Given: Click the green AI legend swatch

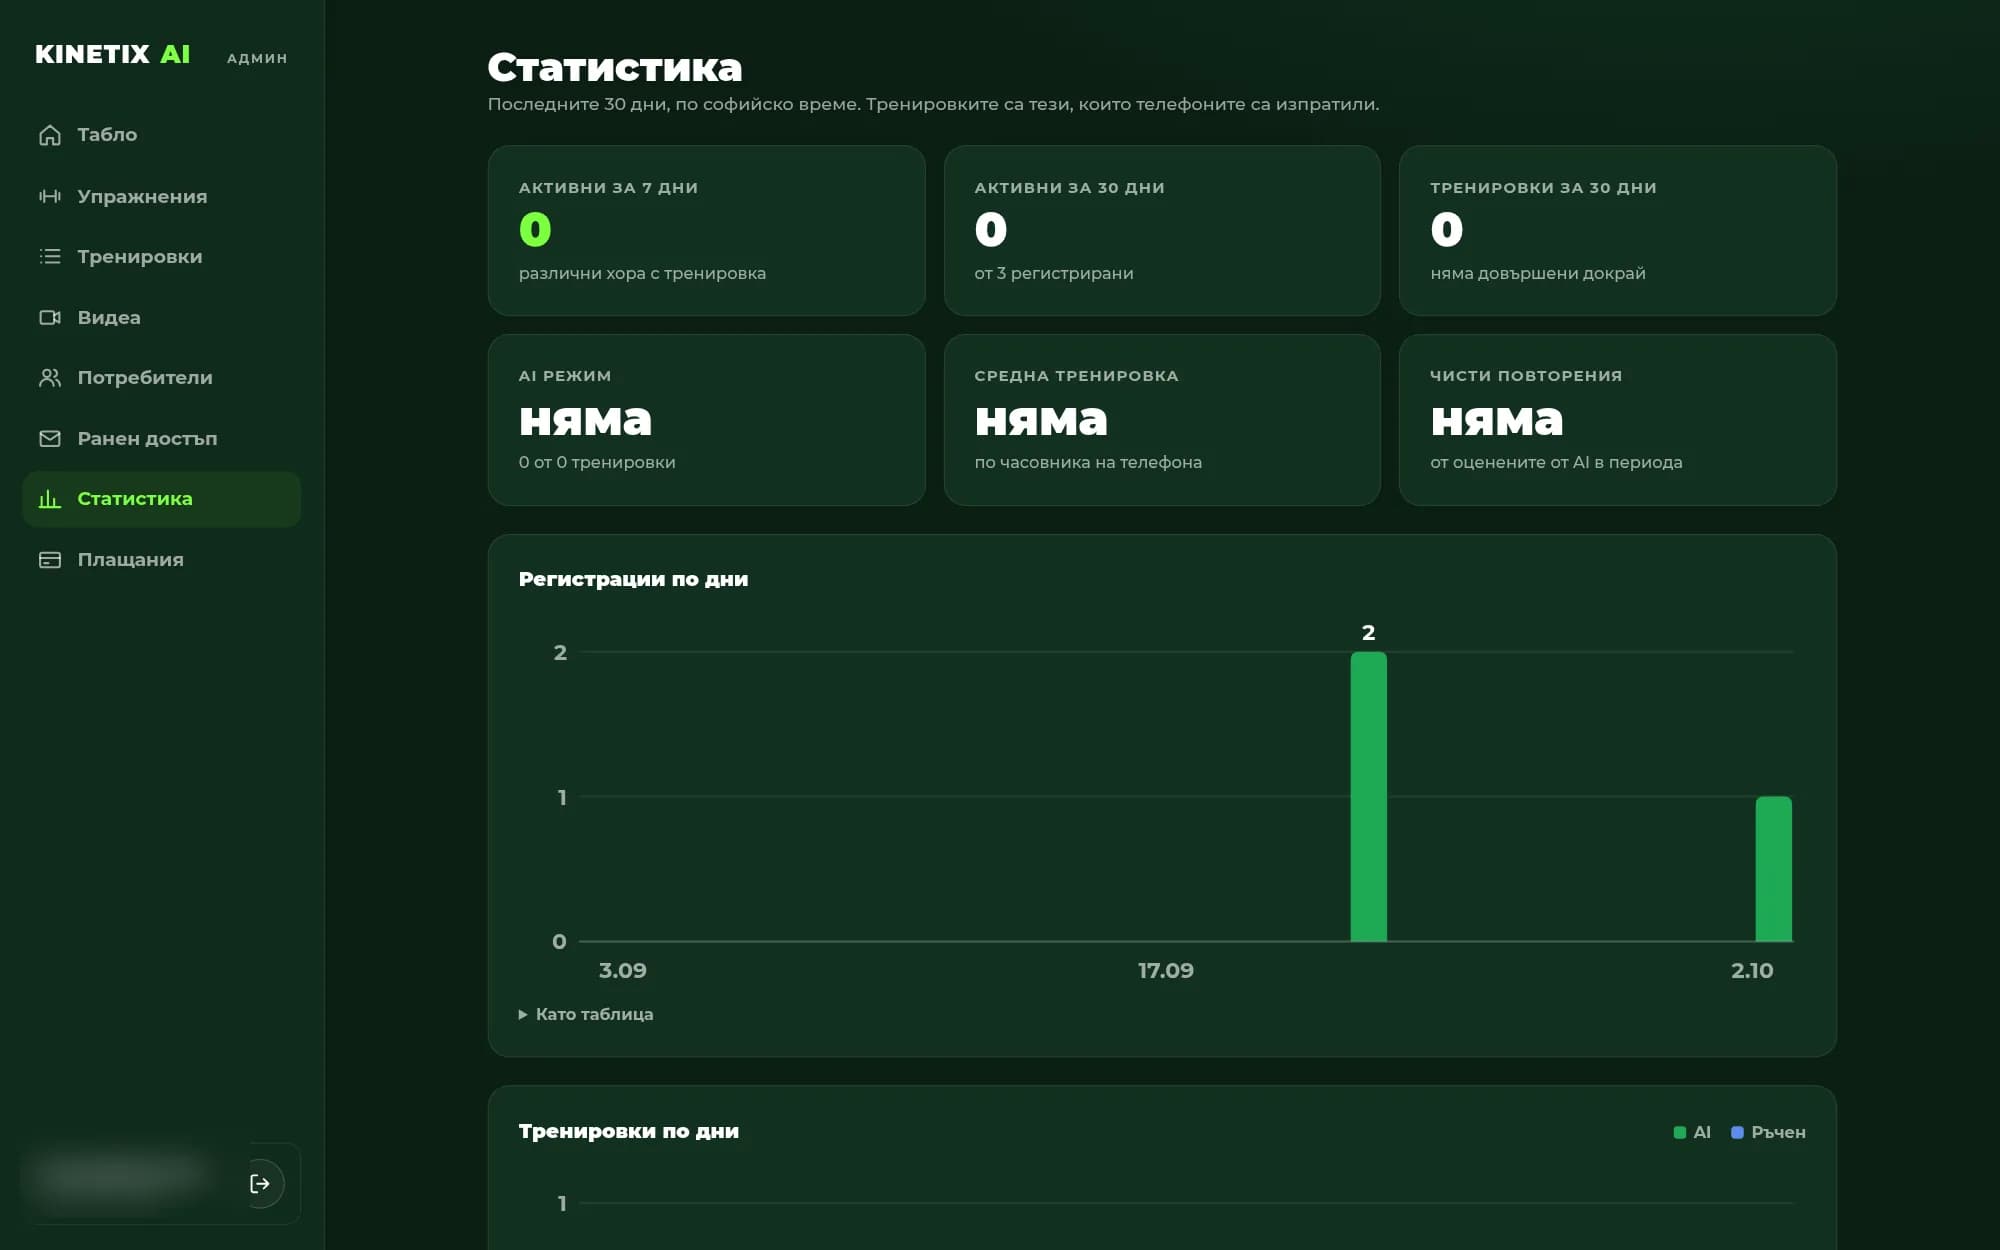Looking at the screenshot, I should click(x=1680, y=1132).
